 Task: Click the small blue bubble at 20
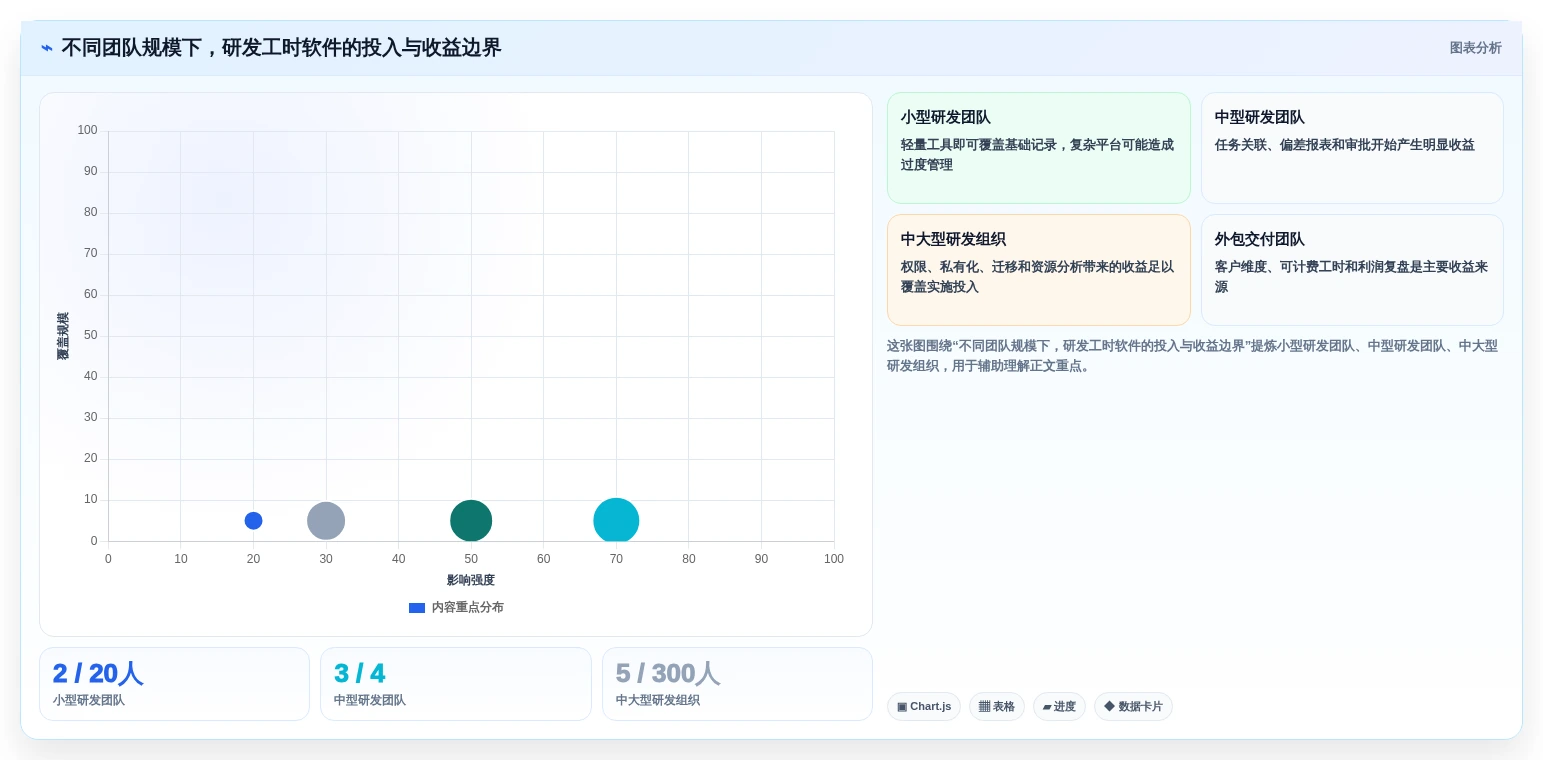(x=253, y=521)
